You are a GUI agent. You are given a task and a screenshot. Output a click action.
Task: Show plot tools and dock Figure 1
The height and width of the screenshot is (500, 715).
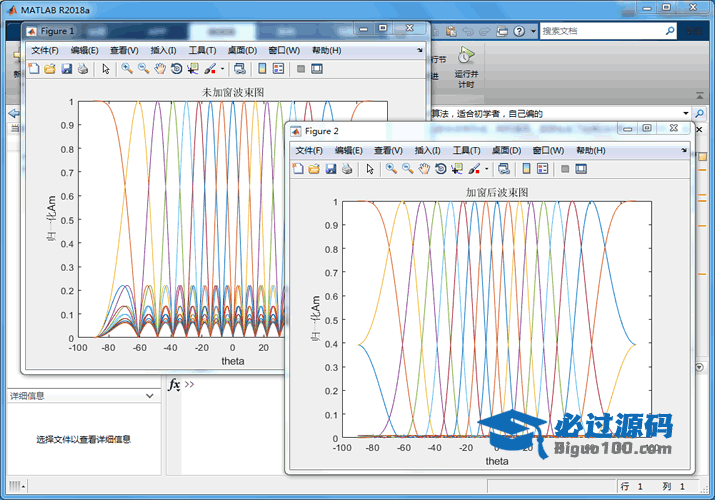point(317,69)
